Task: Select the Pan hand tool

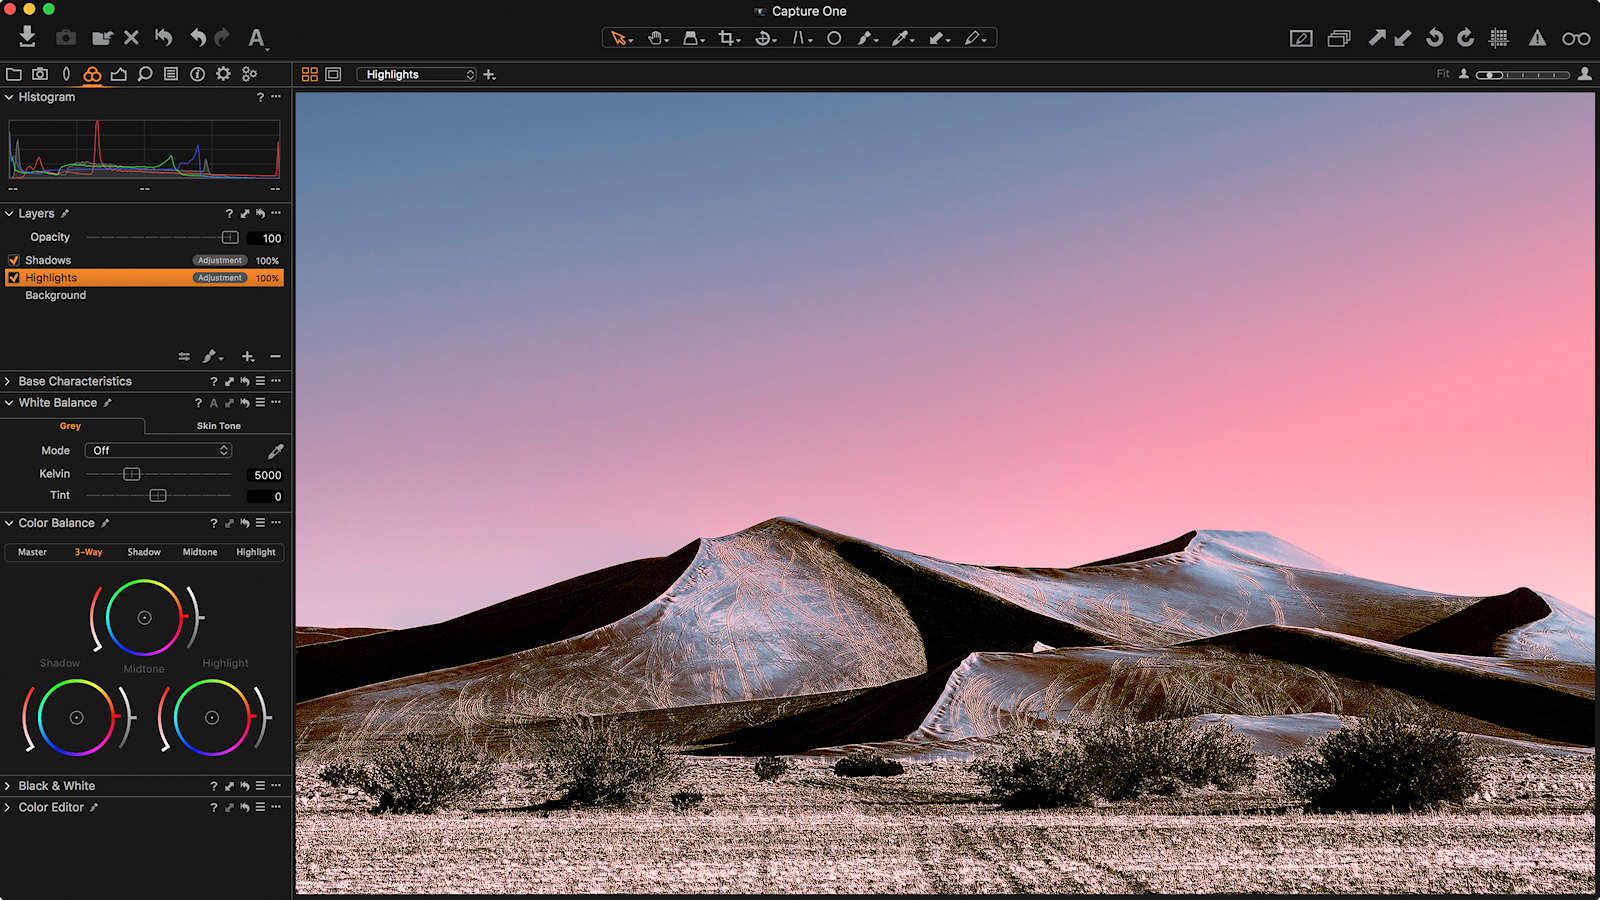Action: click(655, 38)
